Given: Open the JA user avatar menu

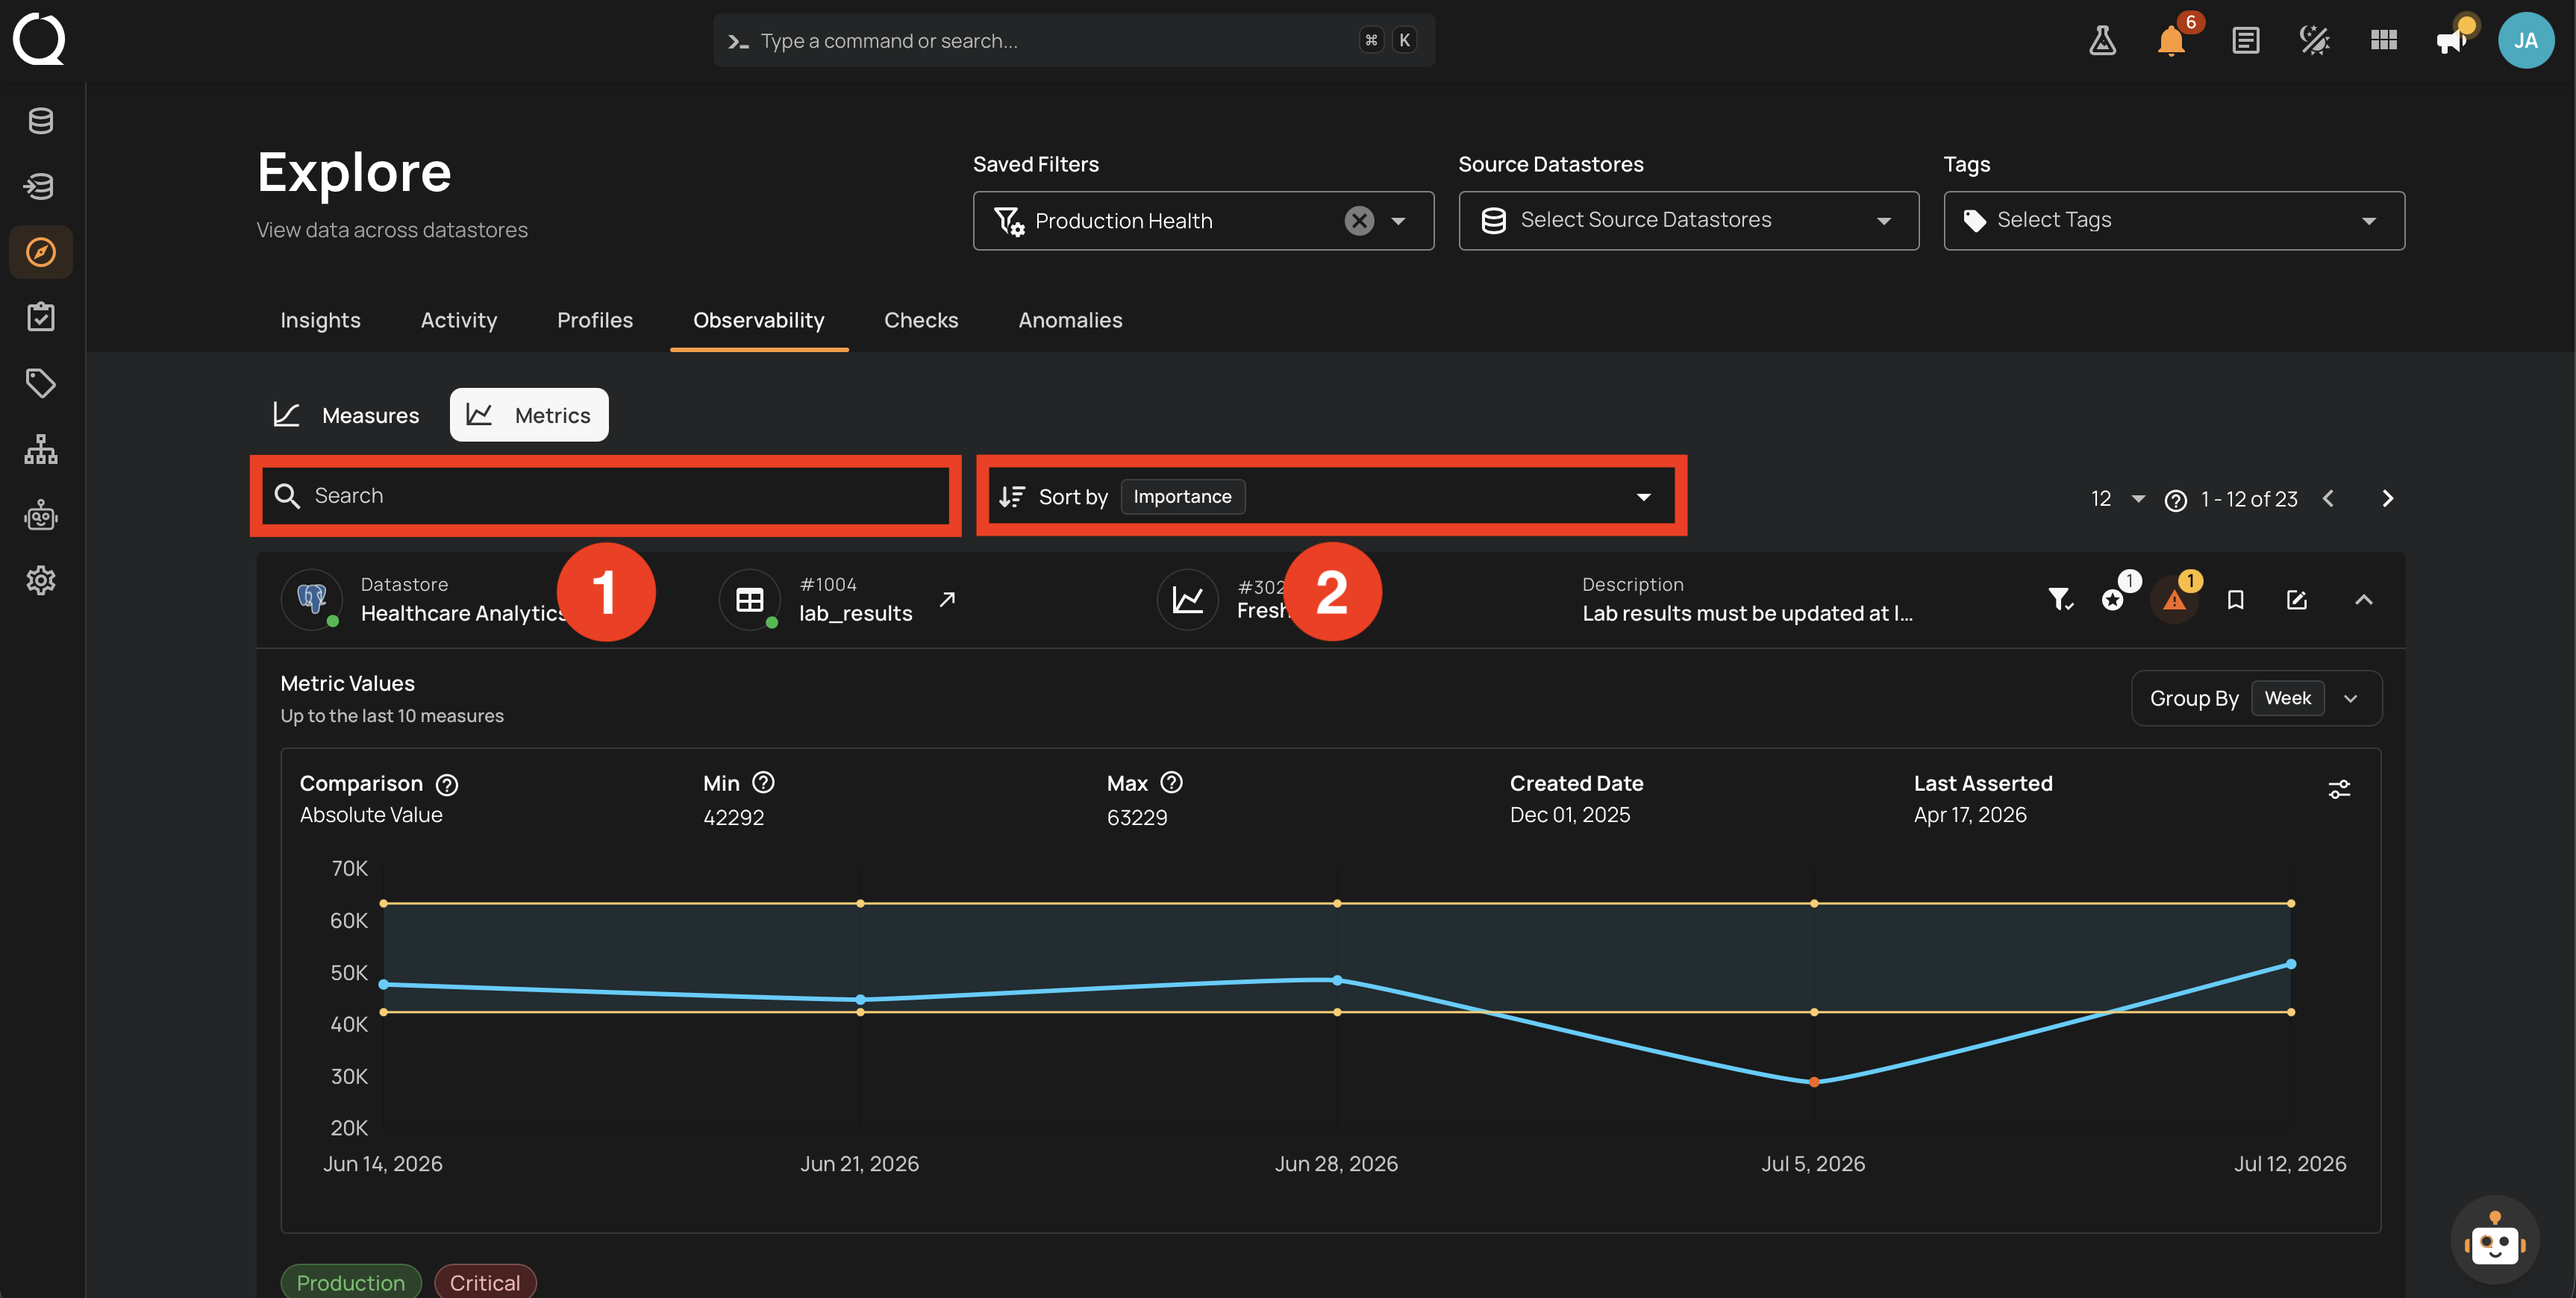Looking at the screenshot, I should point(2526,41).
